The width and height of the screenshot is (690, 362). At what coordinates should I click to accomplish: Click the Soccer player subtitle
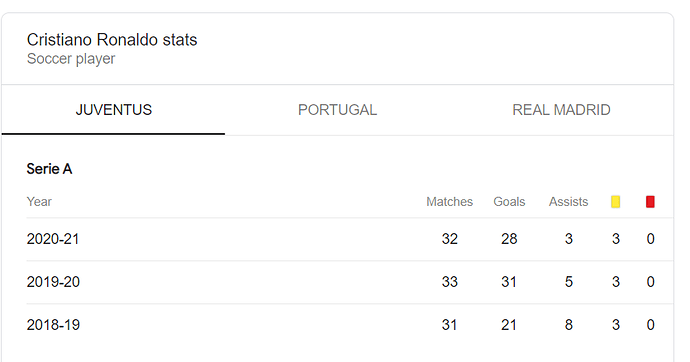(x=71, y=59)
